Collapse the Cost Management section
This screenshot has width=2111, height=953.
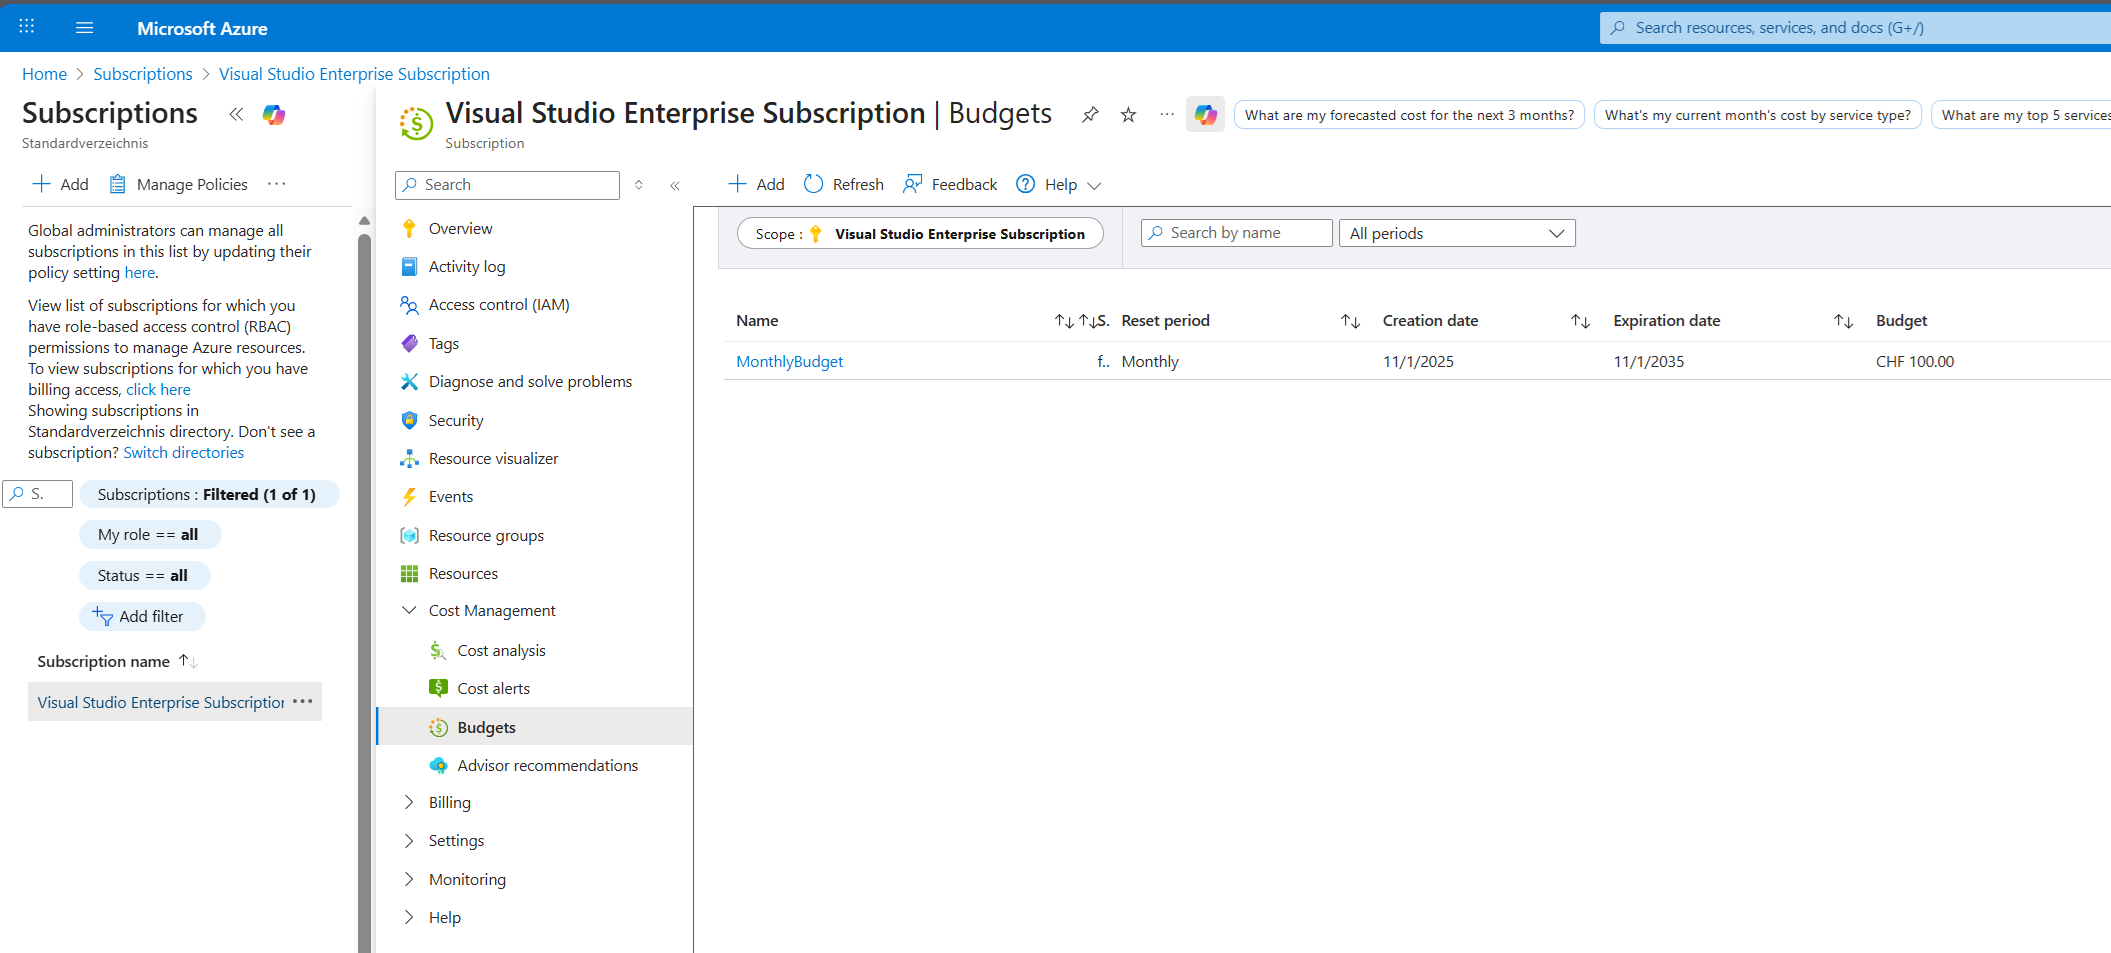pos(409,610)
